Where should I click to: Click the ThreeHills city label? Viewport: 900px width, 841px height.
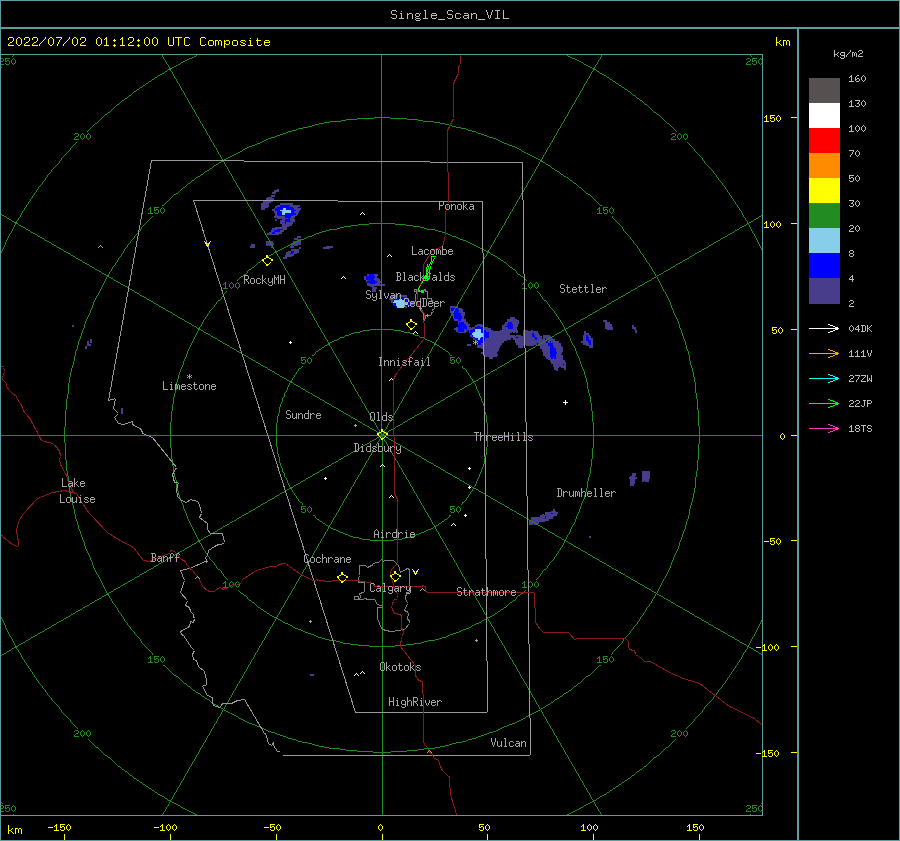pyautogui.click(x=503, y=437)
